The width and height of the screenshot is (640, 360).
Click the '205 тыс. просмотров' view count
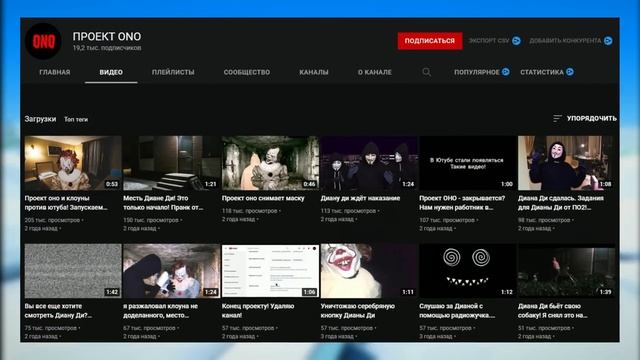tap(52, 220)
